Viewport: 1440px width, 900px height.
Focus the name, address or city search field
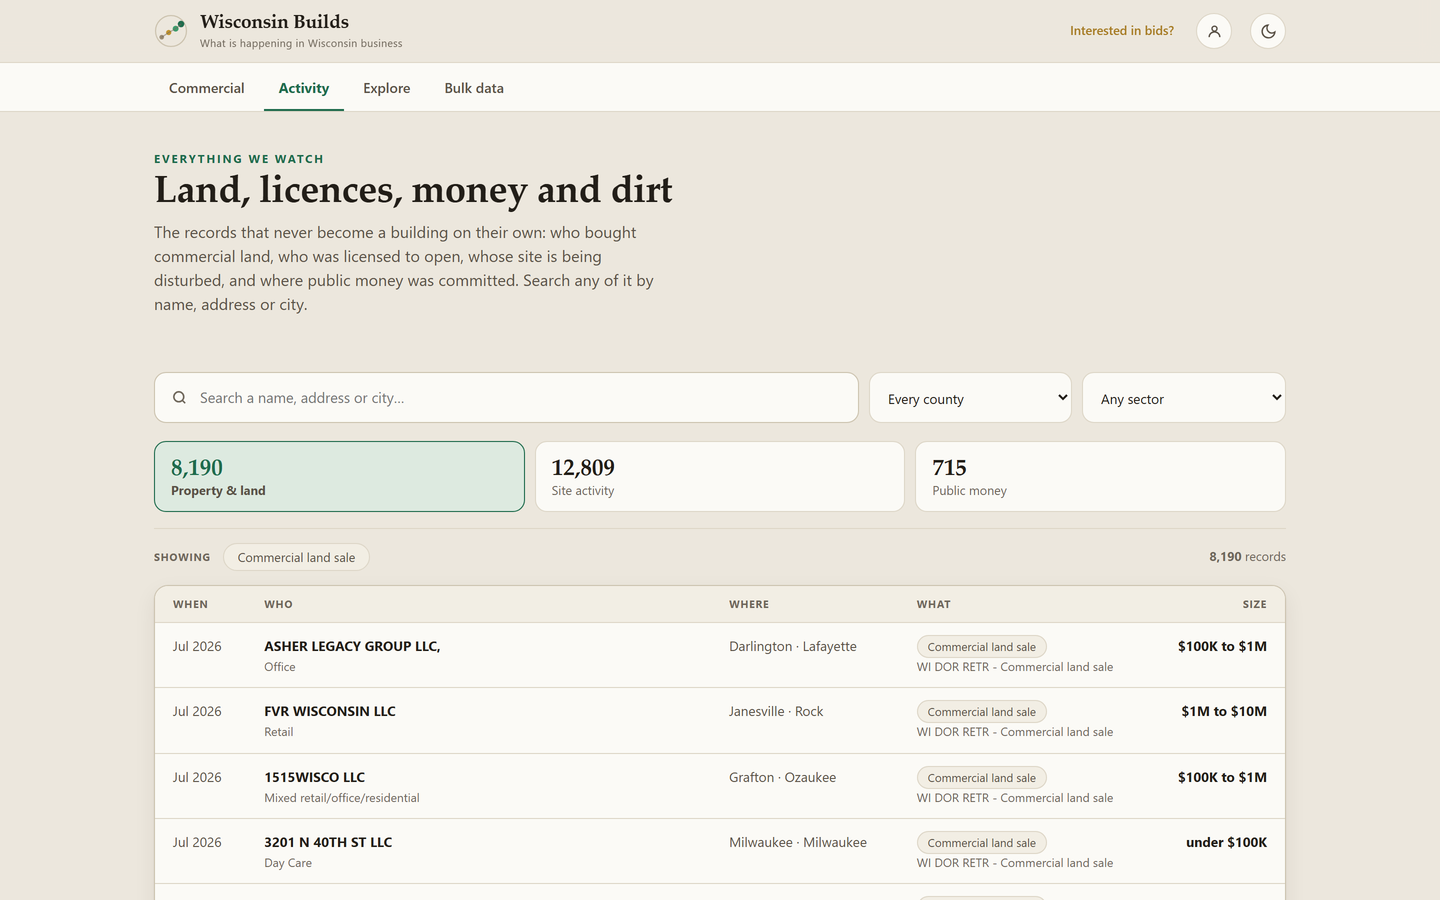pos(506,398)
